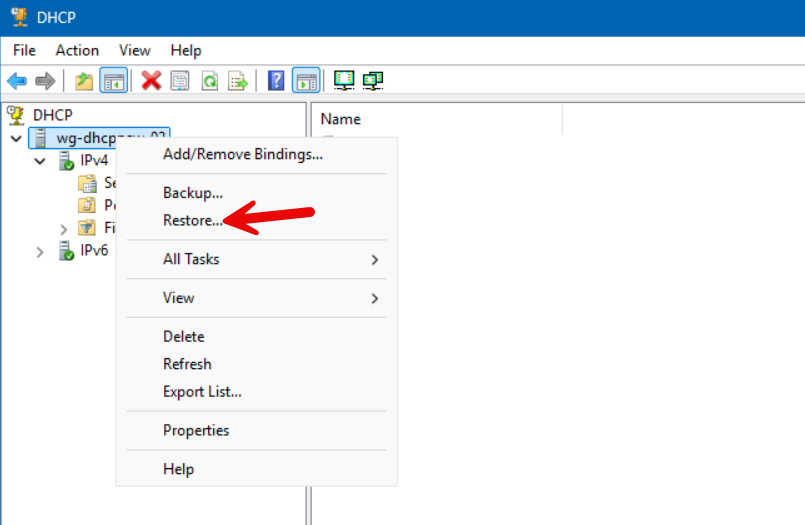Screen dimensions: 805x525
Task: Collapse the IPv4 tree node
Action: 40,161
